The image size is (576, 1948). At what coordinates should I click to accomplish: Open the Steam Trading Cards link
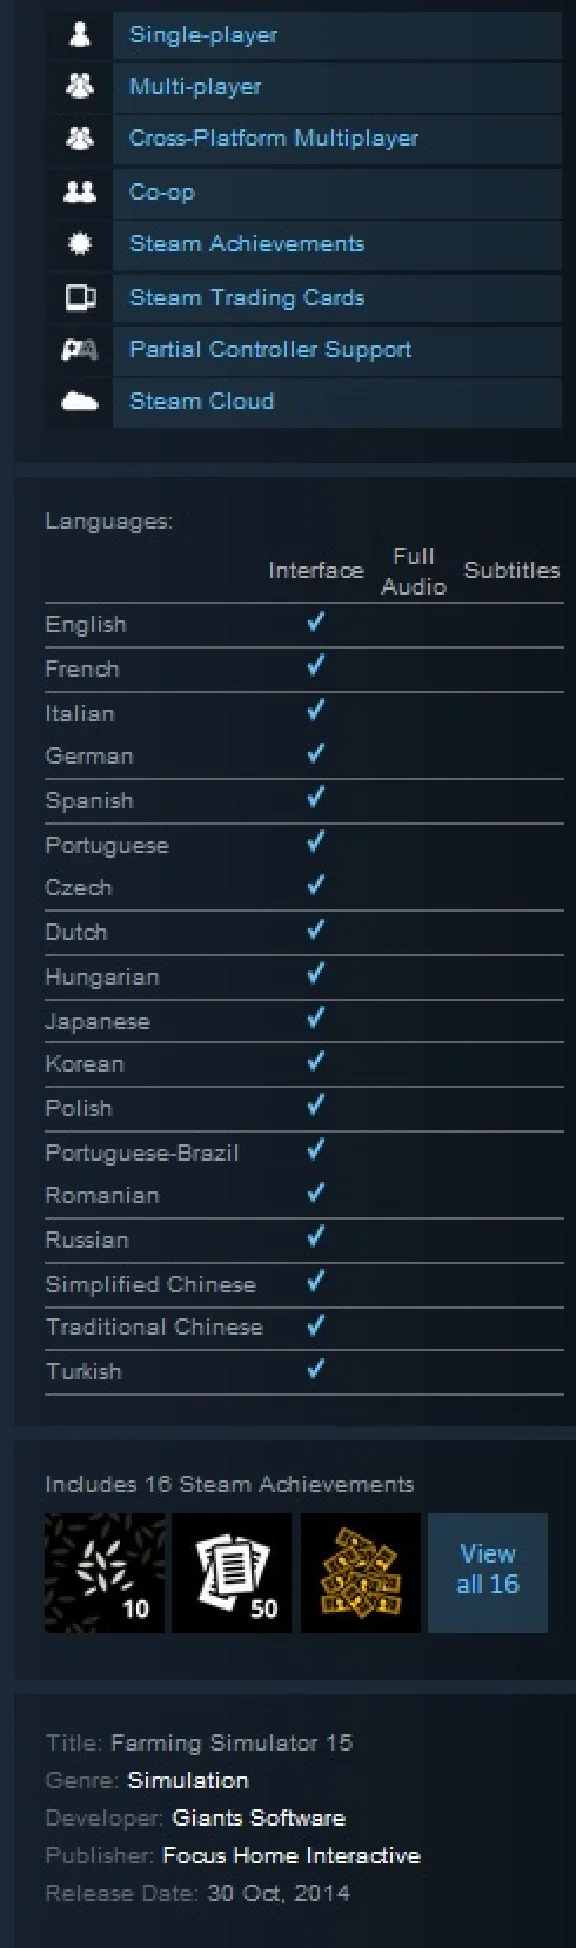point(247,298)
